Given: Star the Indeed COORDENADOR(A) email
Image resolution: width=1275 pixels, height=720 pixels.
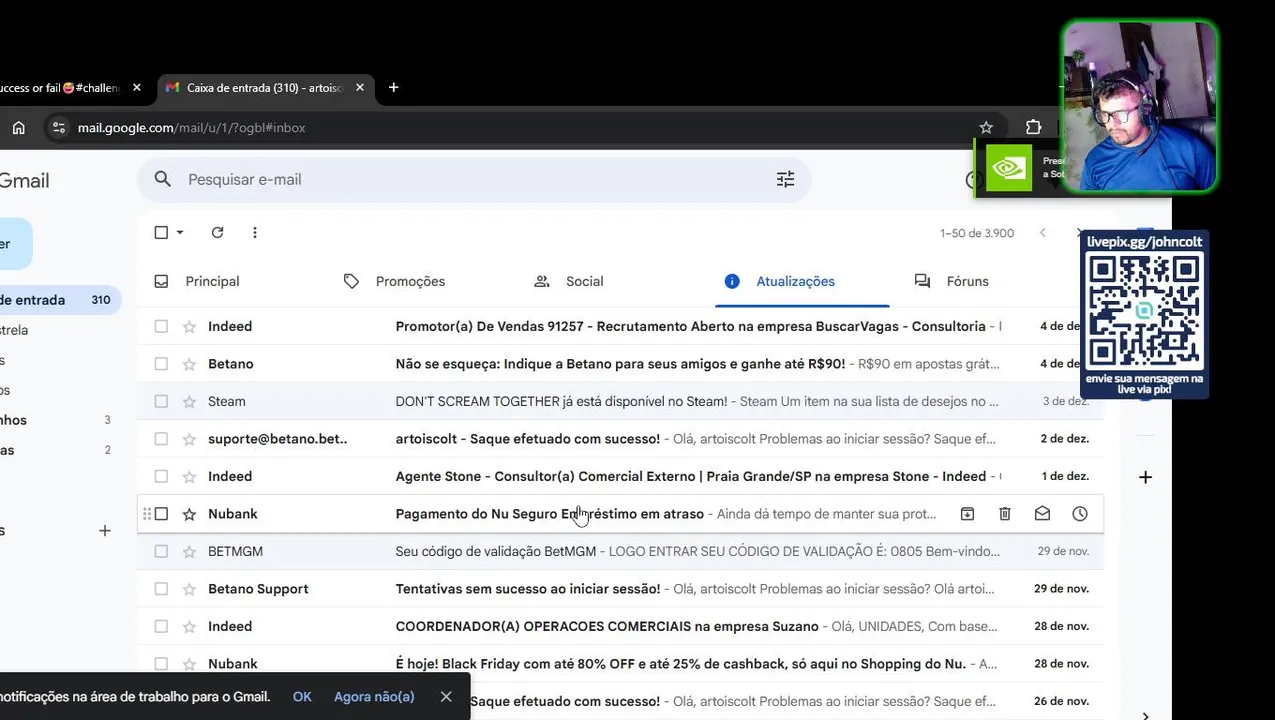Looking at the screenshot, I should [x=189, y=626].
